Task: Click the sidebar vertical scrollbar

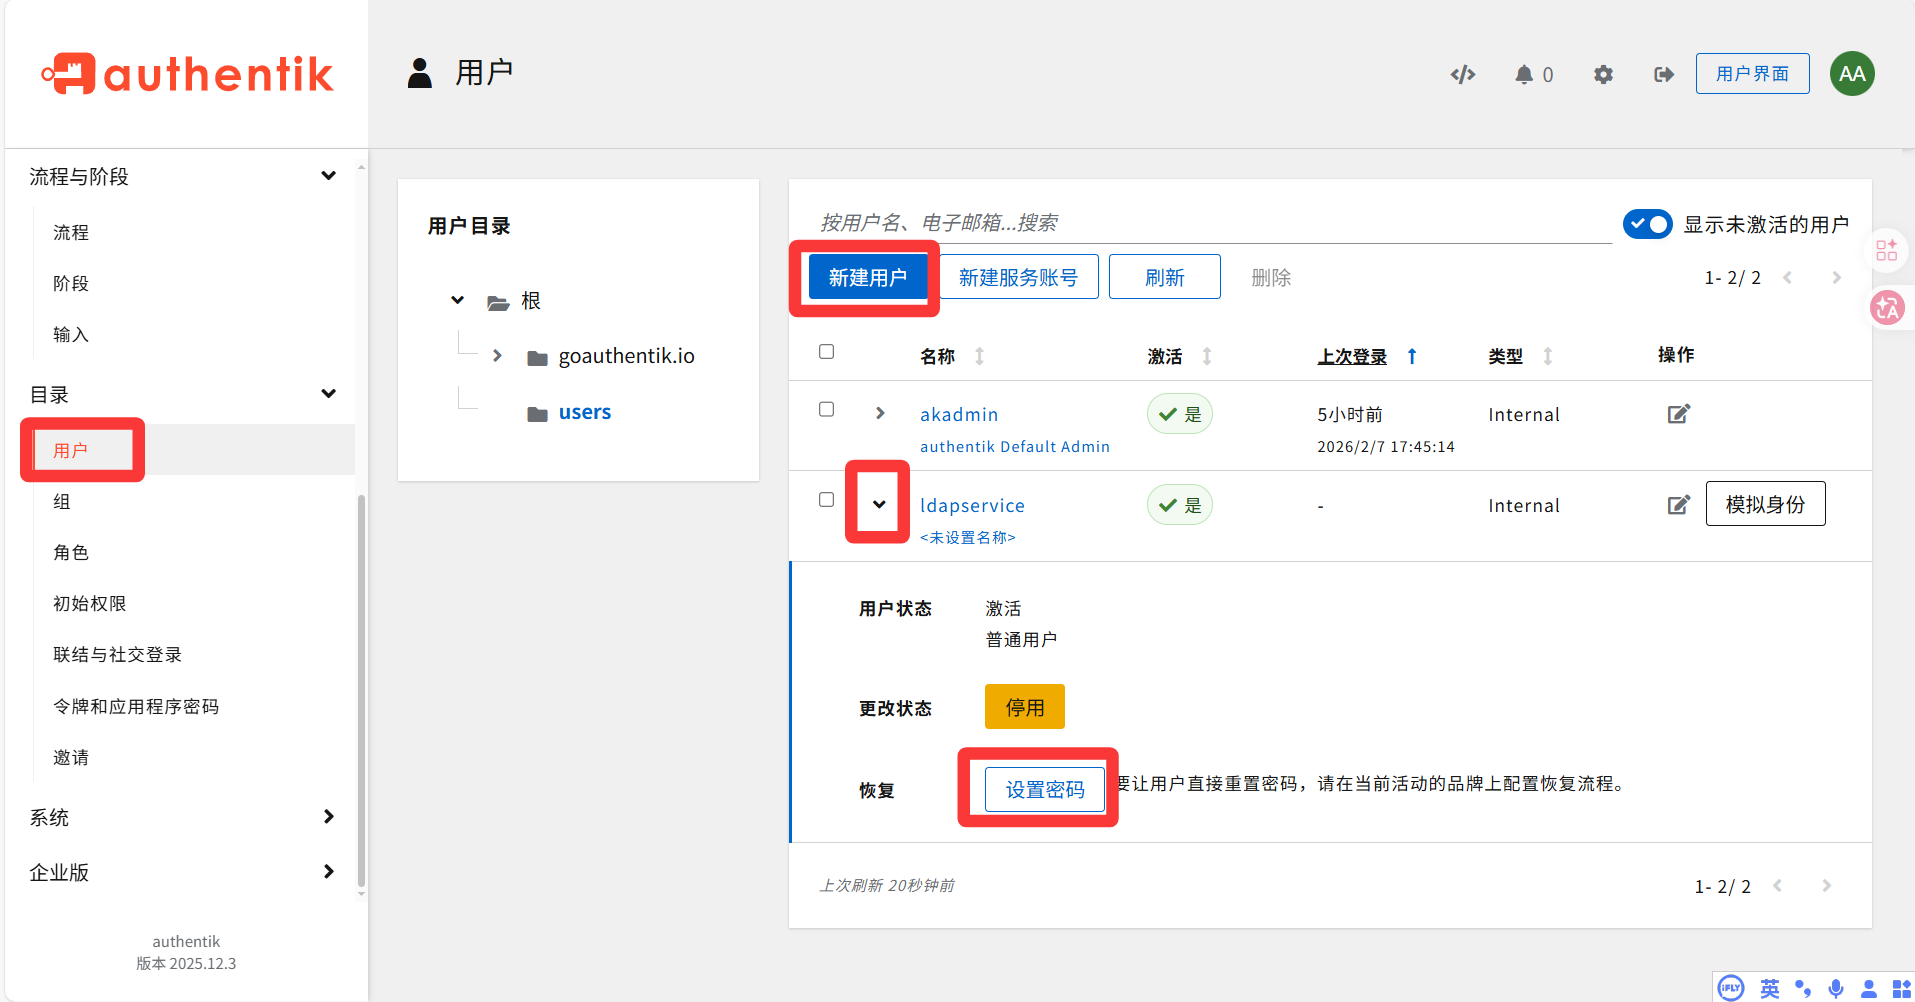Action: click(361, 690)
